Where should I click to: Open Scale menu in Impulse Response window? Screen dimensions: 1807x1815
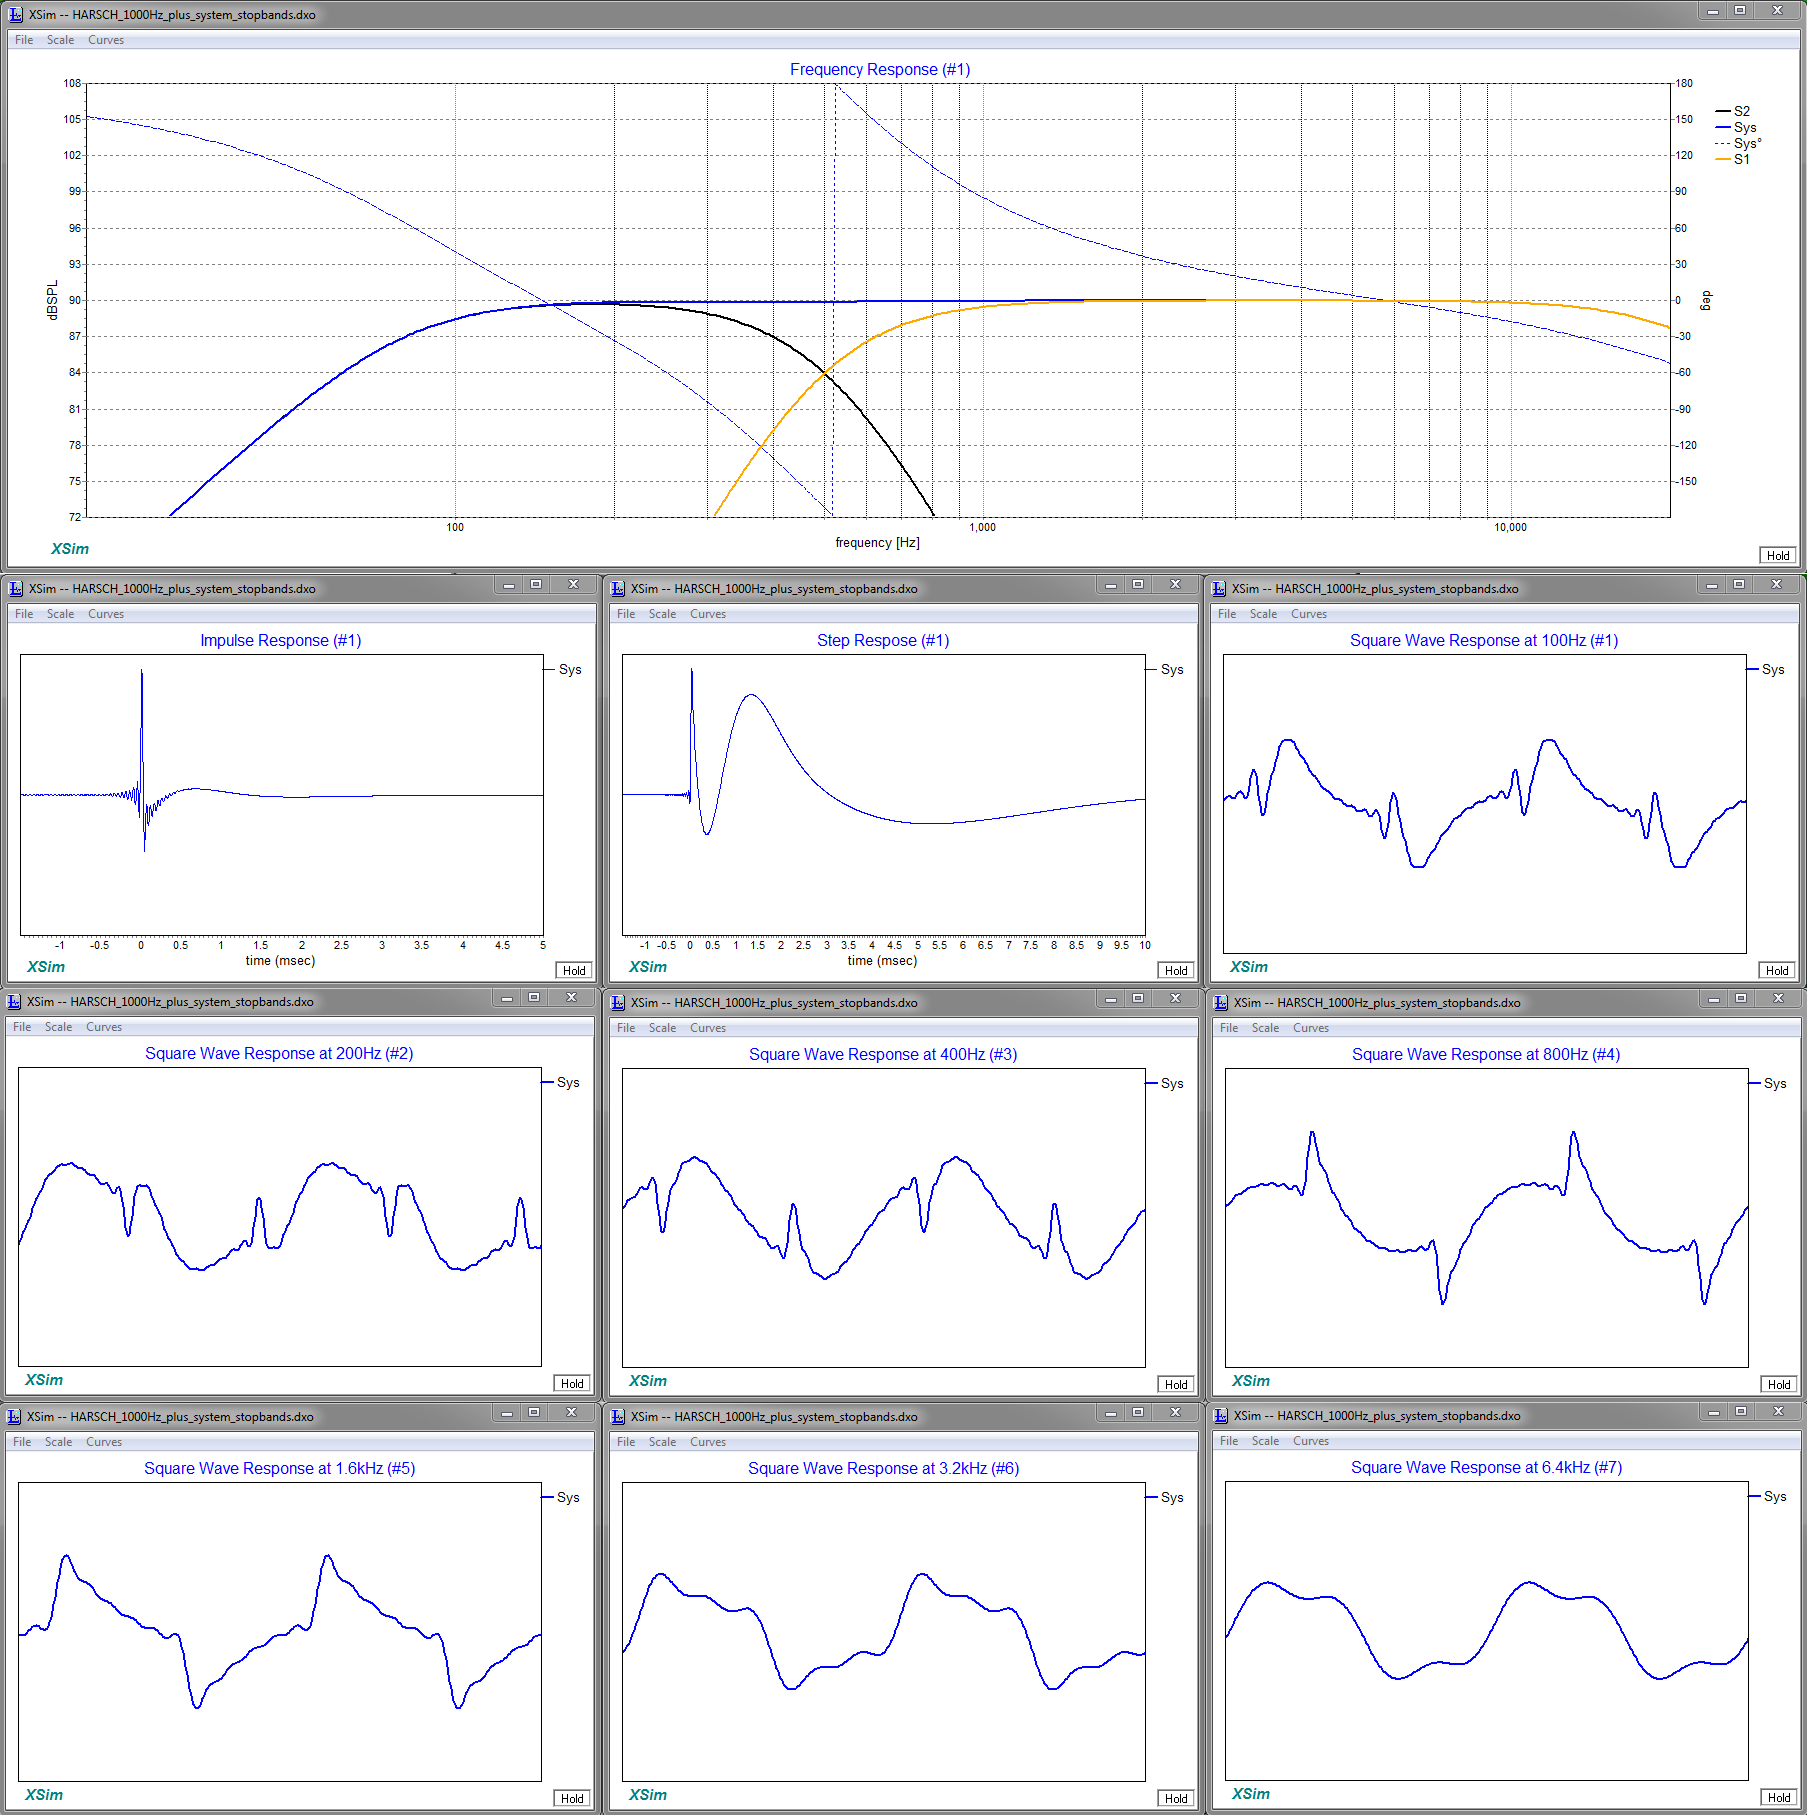click(60, 614)
